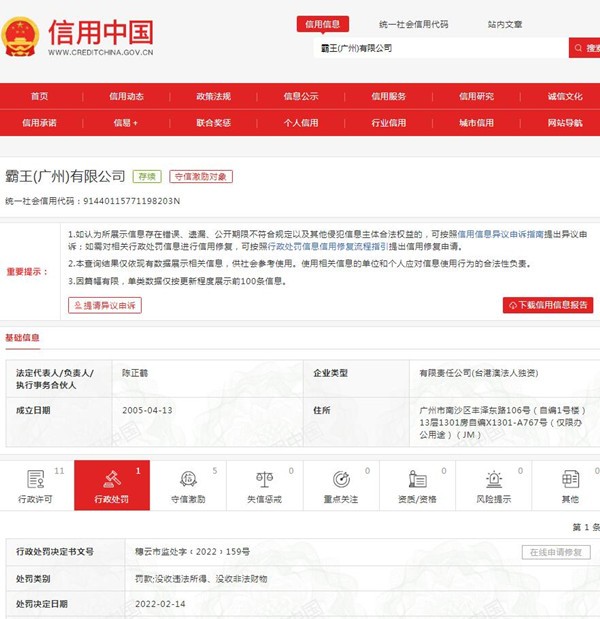Click the penalty document number 穗云市监处字〔2022〕159号
Screen dimensions: 600x619
coord(192,551)
